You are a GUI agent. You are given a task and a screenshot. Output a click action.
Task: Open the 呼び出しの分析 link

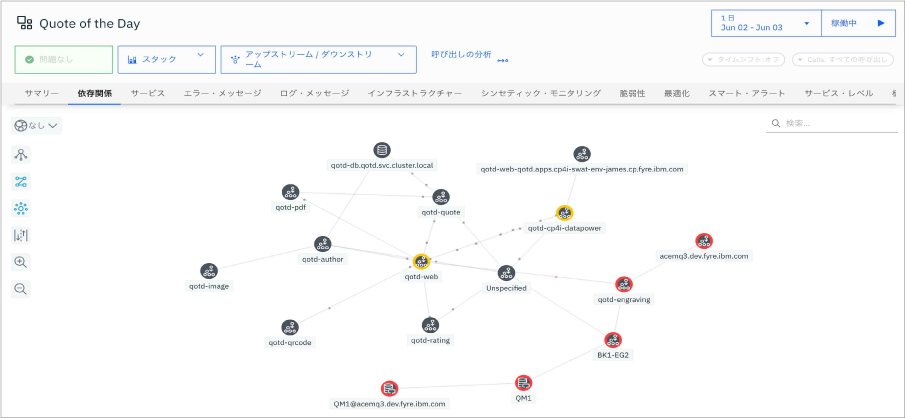coord(462,55)
